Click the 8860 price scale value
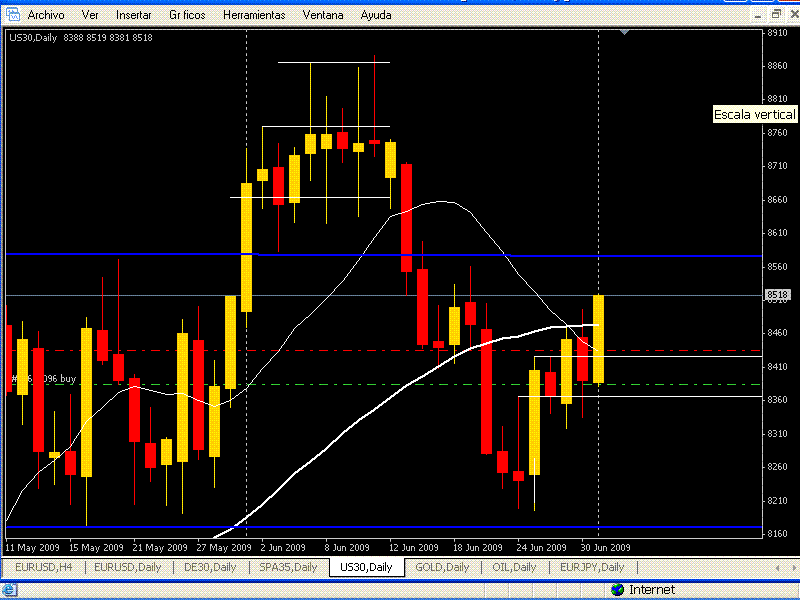800x600 pixels. point(777,66)
